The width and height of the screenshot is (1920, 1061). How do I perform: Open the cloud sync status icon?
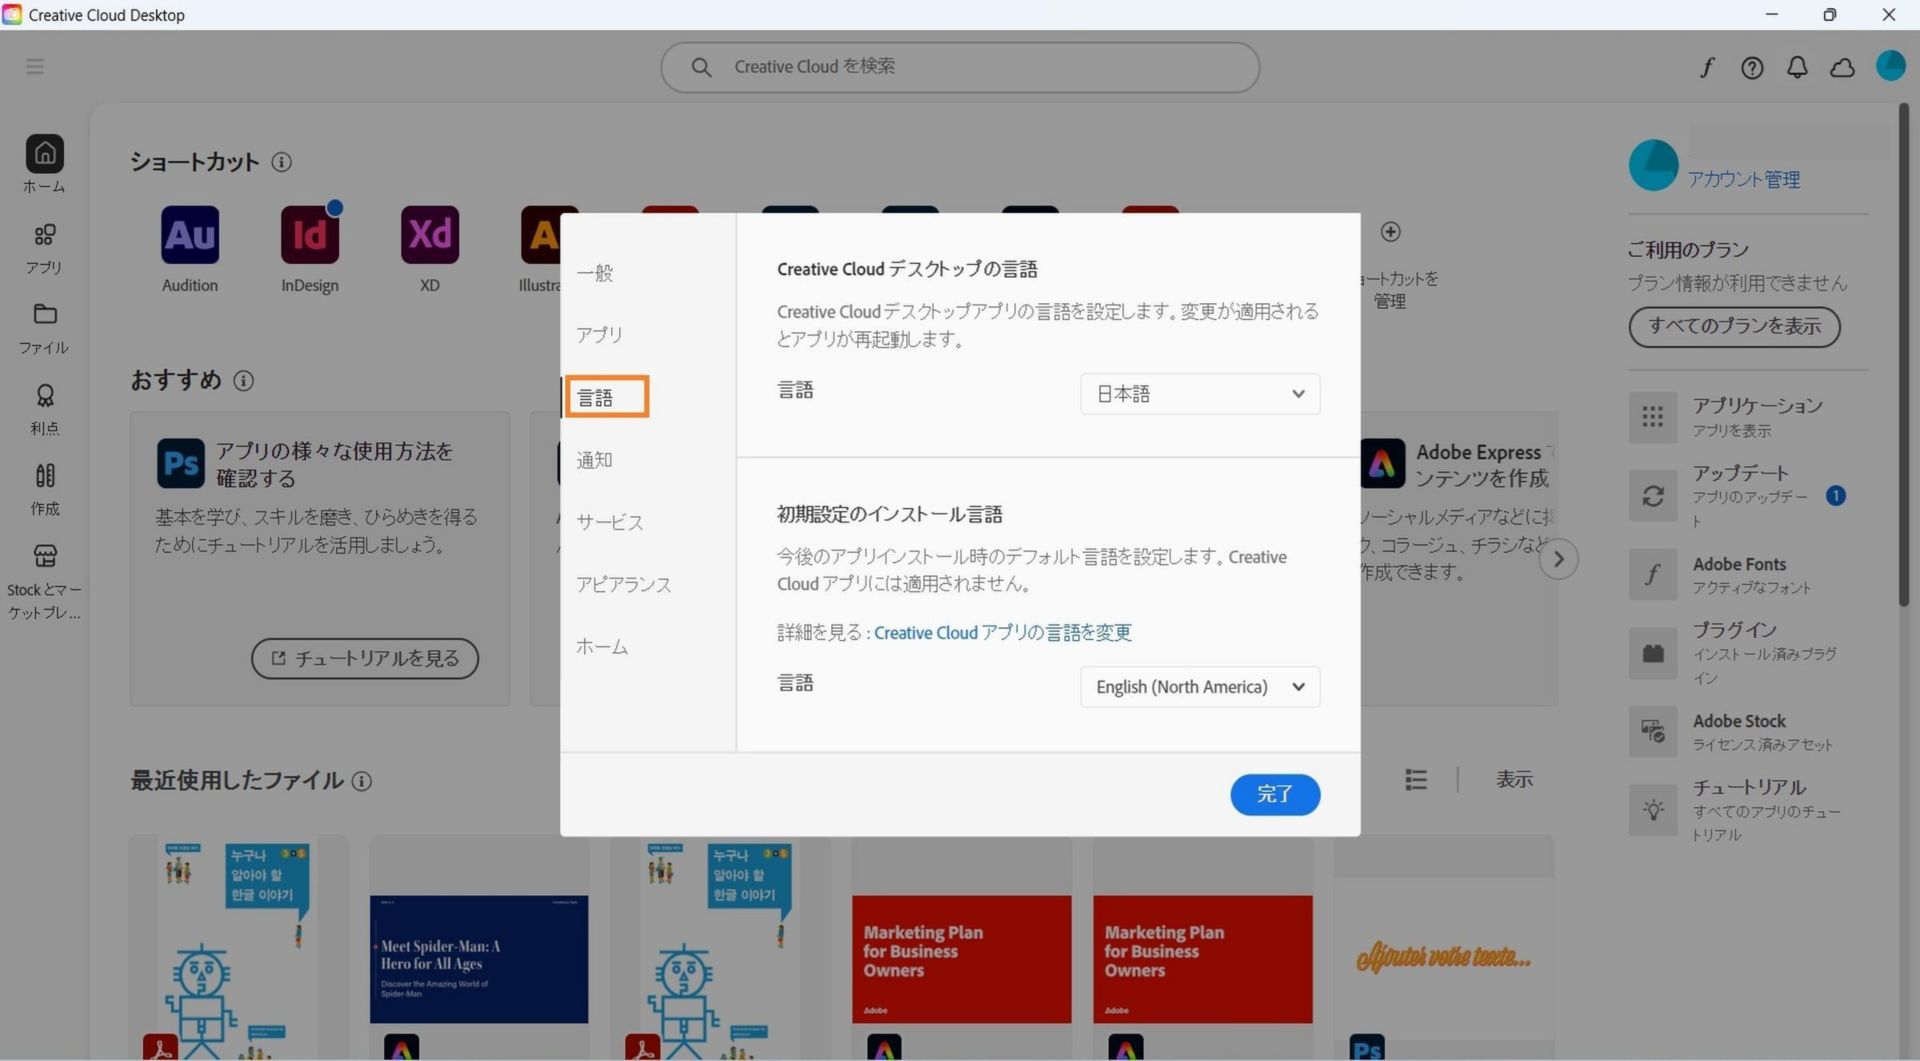click(1842, 67)
